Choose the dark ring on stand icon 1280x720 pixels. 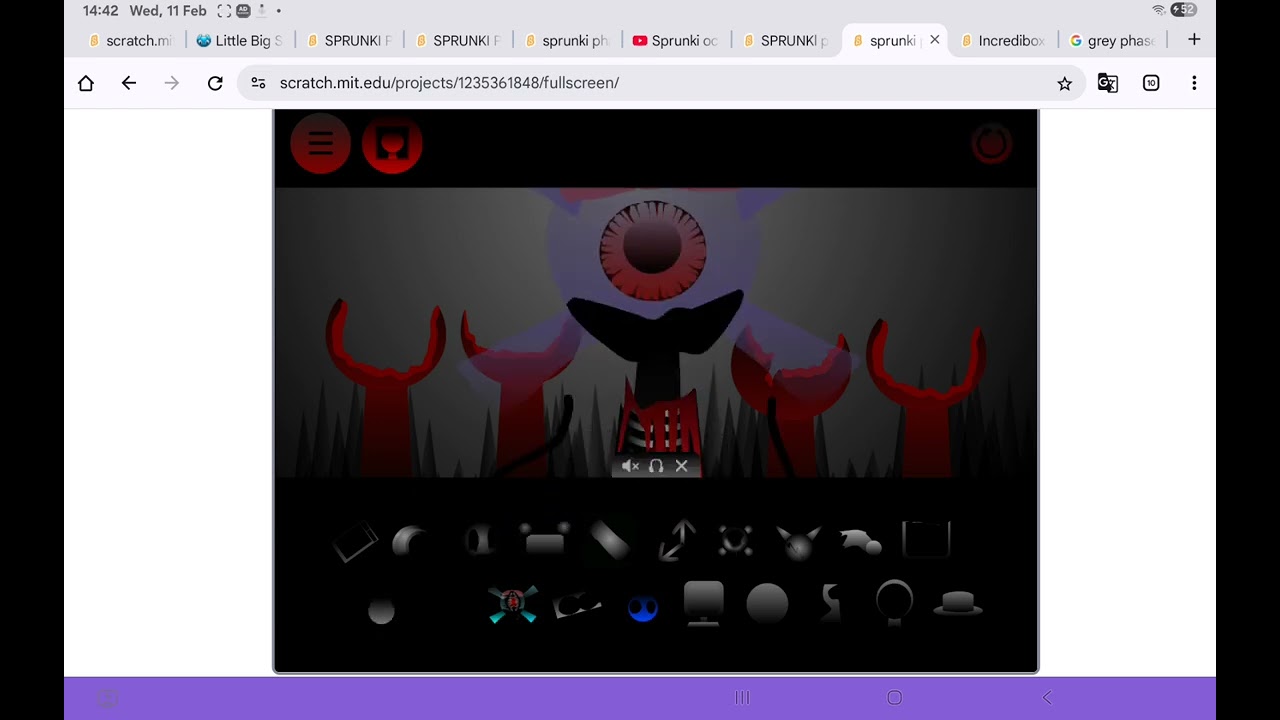click(x=894, y=603)
